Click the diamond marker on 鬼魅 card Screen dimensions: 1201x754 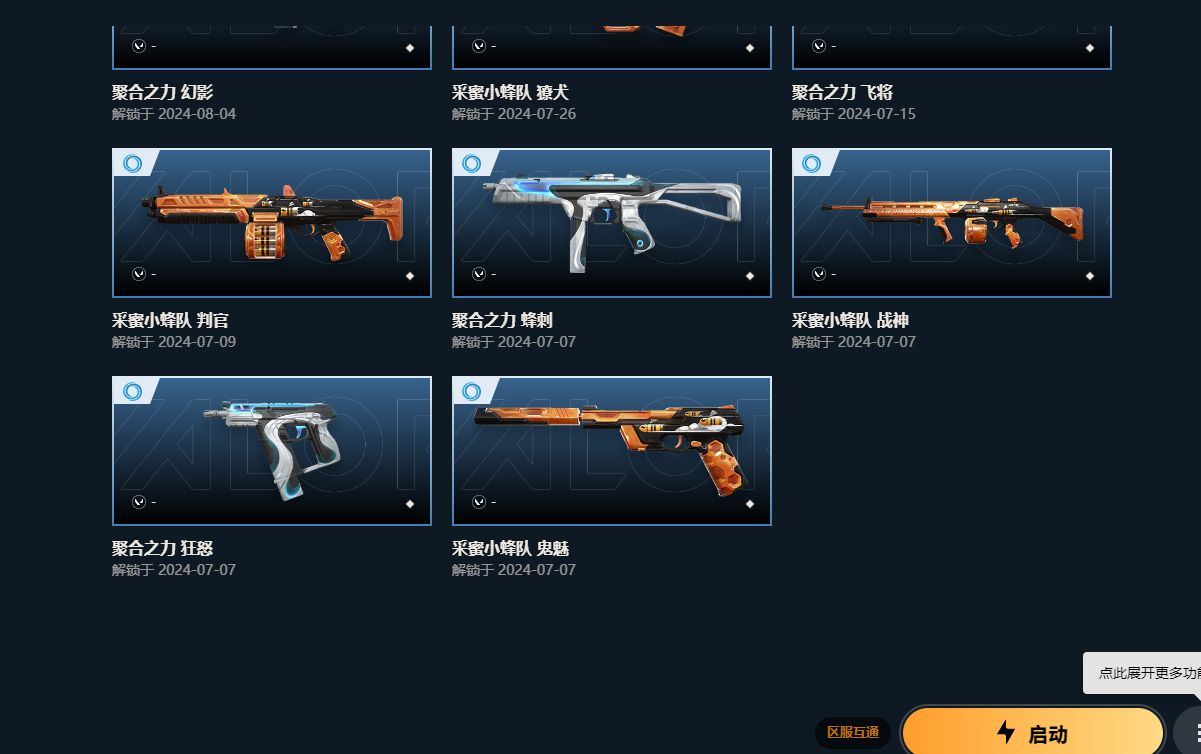click(750, 504)
